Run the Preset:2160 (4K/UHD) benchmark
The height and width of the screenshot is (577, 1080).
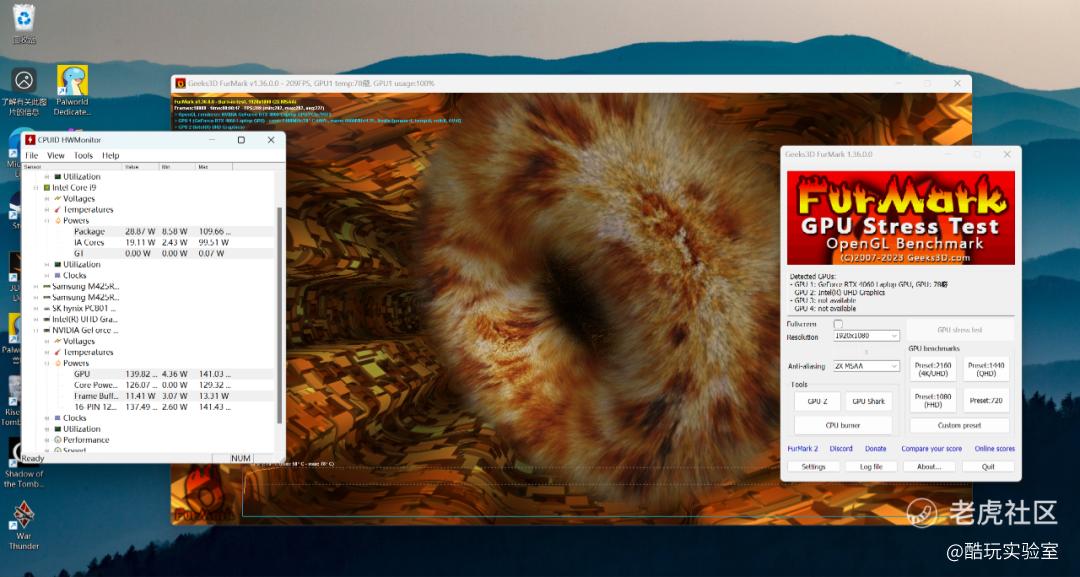(933, 370)
